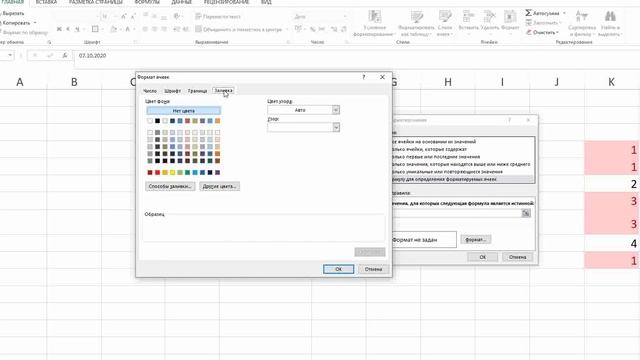Image resolution: width=640 pixels, height=360 pixels.
Task: Click the Формат cells icon in ribbon
Action: [510, 20]
